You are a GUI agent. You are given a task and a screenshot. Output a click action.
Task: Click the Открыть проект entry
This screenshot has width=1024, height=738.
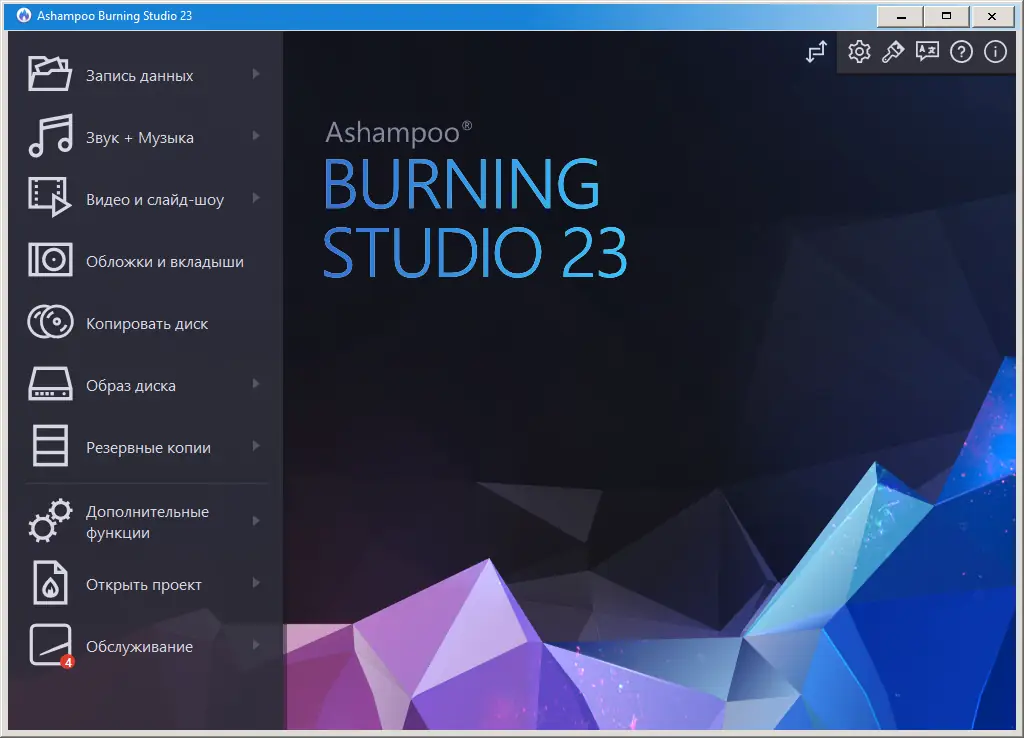145,584
